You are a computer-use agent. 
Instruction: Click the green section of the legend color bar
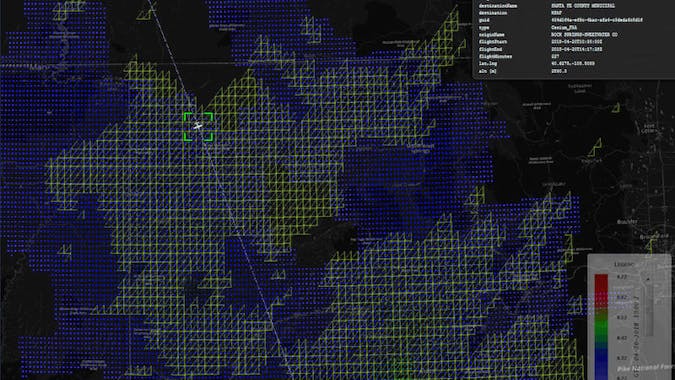click(601, 329)
